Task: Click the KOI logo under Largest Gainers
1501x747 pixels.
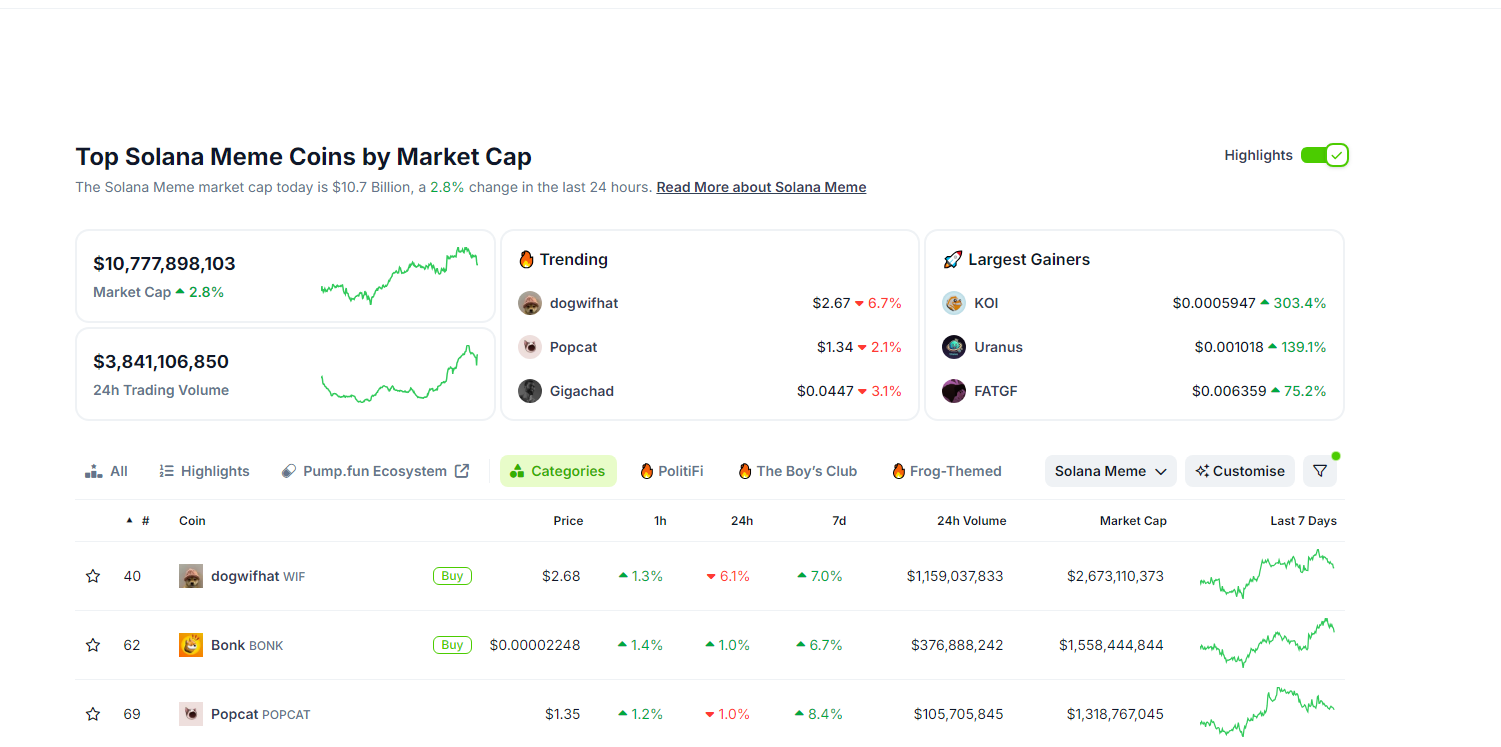Action: pos(953,302)
